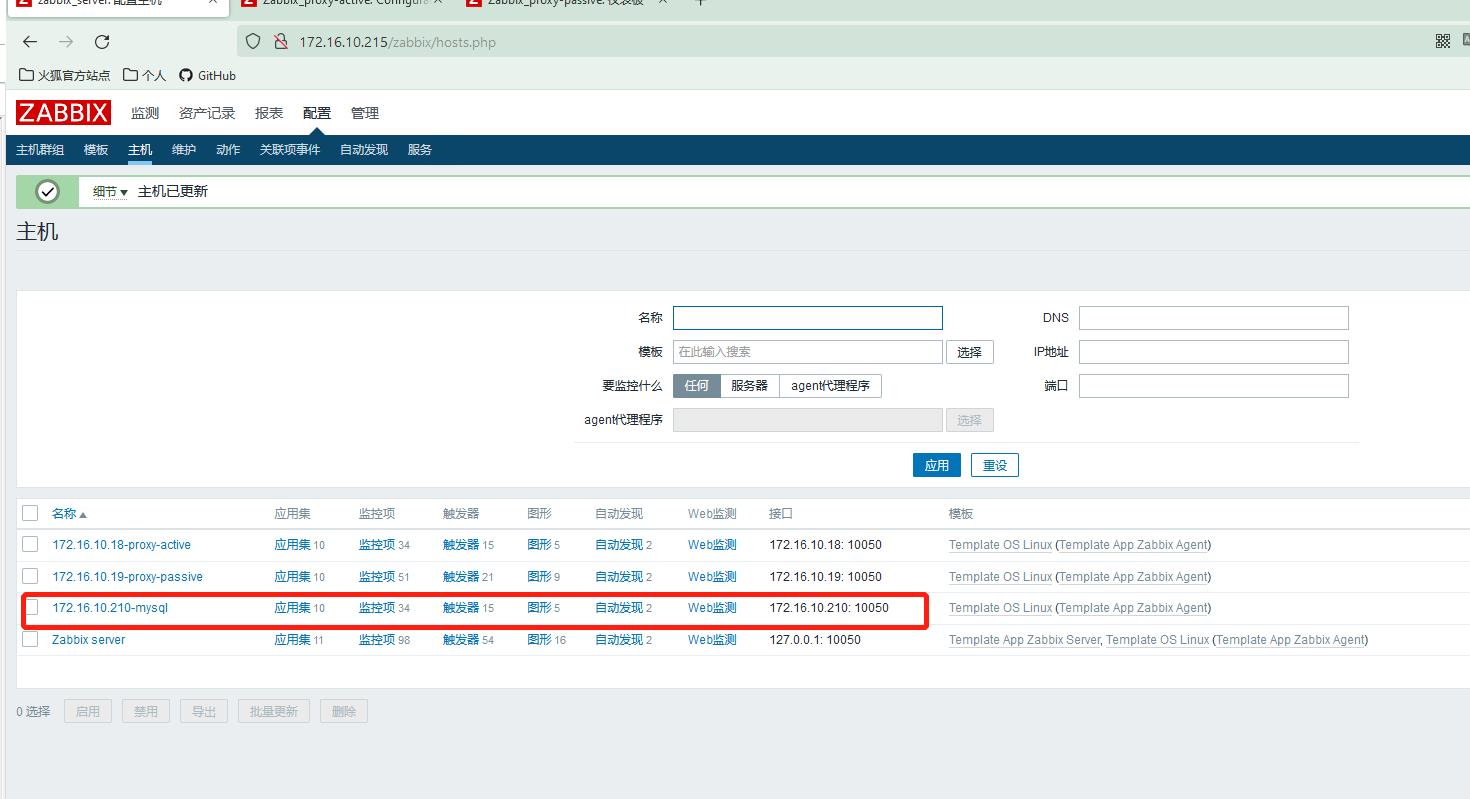Viewport: 1470px width, 799px height.
Task: Focus the 模板 search input
Action: click(x=808, y=352)
